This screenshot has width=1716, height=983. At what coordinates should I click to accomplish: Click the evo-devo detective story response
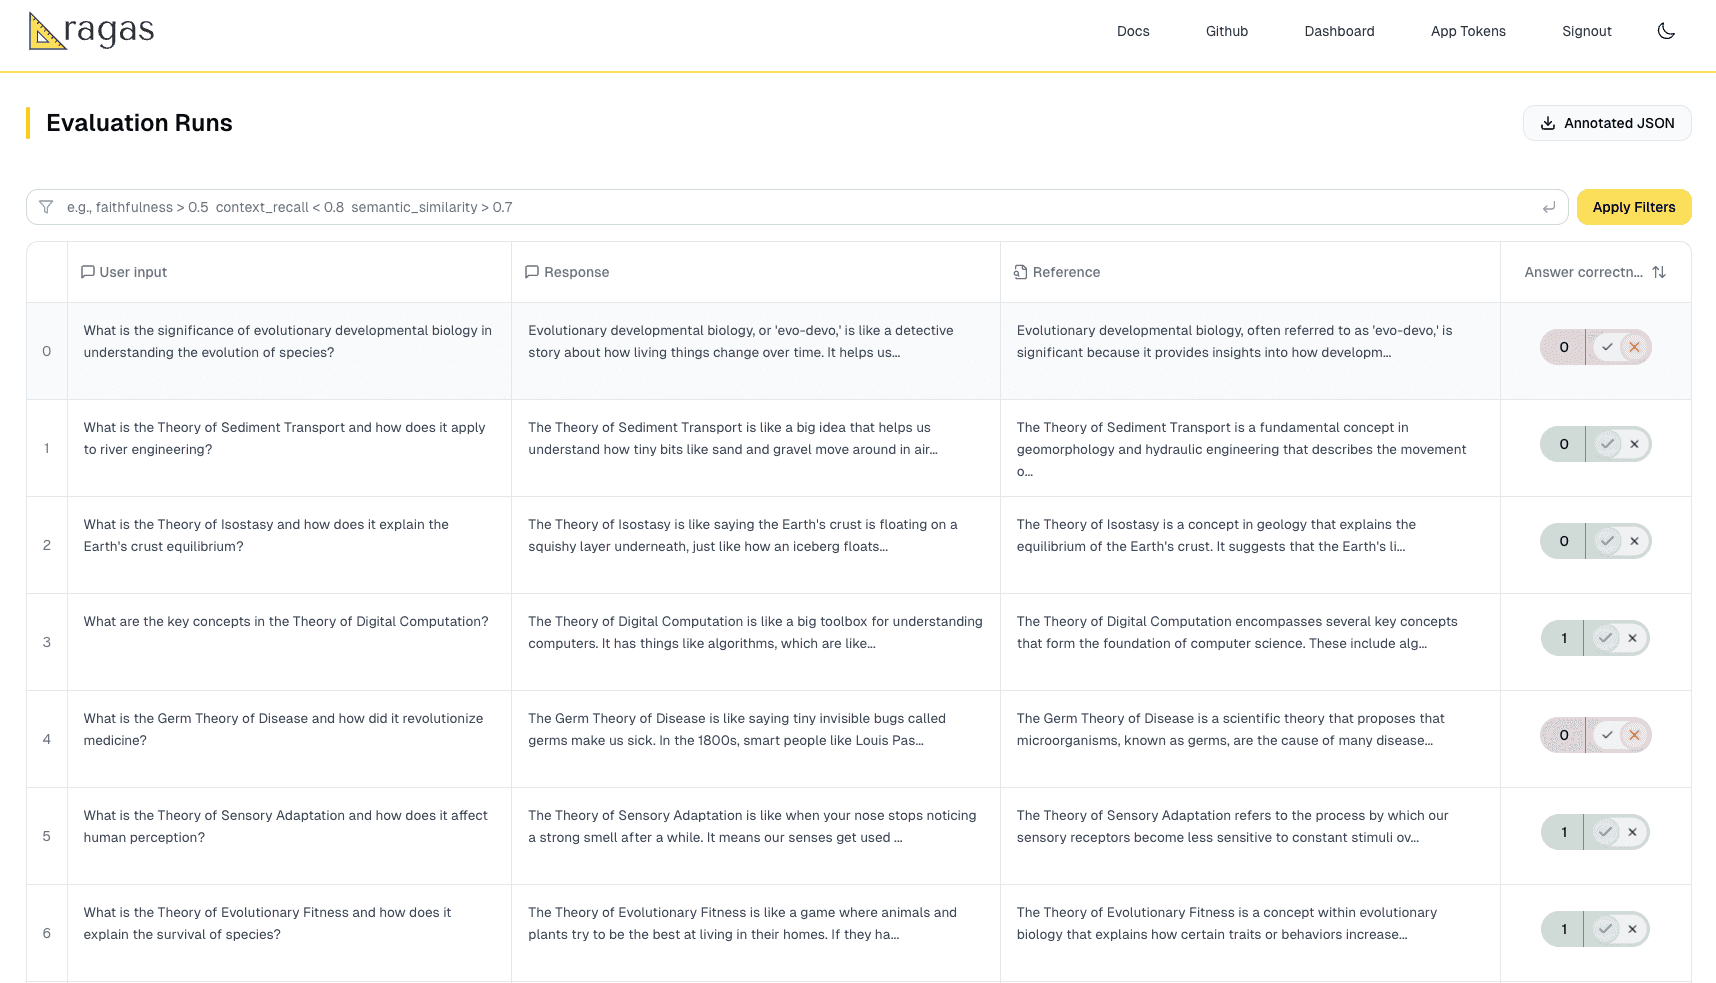coord(741,341)
